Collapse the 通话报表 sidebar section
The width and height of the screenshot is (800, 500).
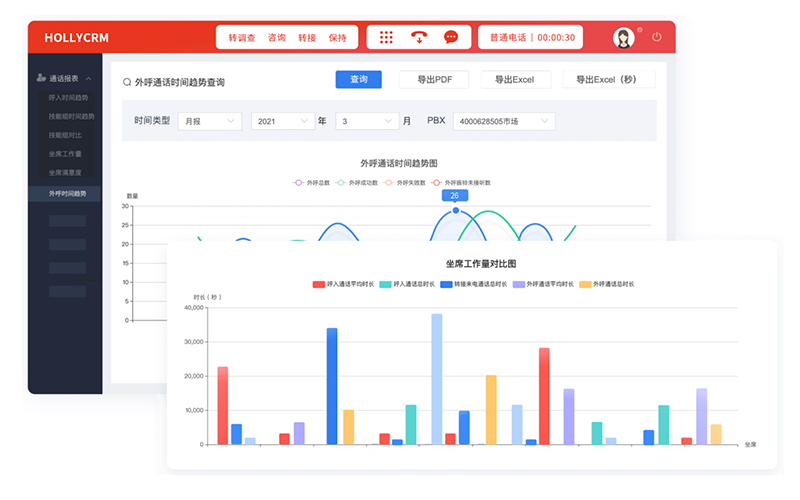point(88,78)
